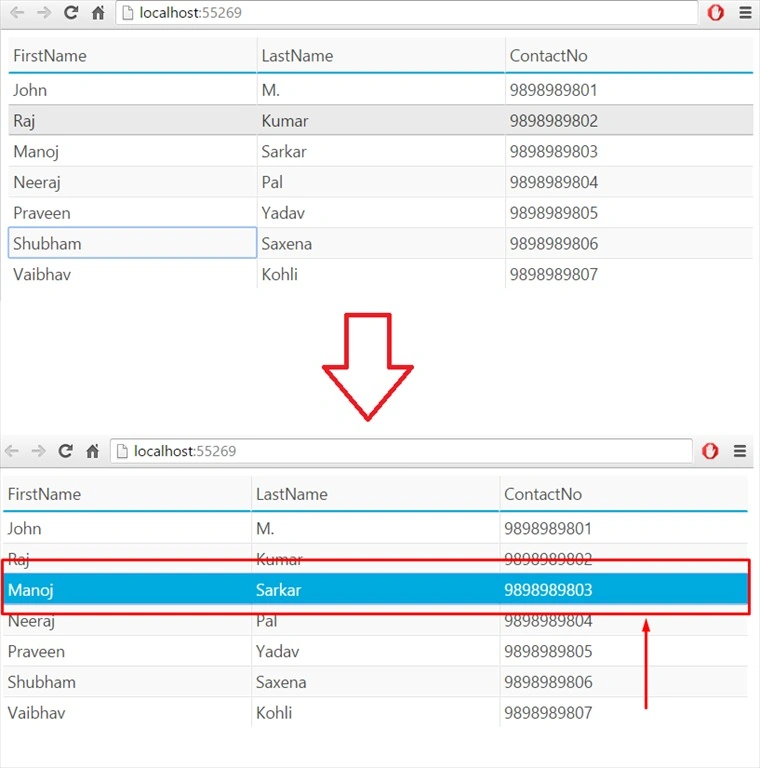The width and height of the screenshot is (760, 768).
Task: Open the hamburger menu in upper browser
Action: pyautogui.click(x=745, y=13)
